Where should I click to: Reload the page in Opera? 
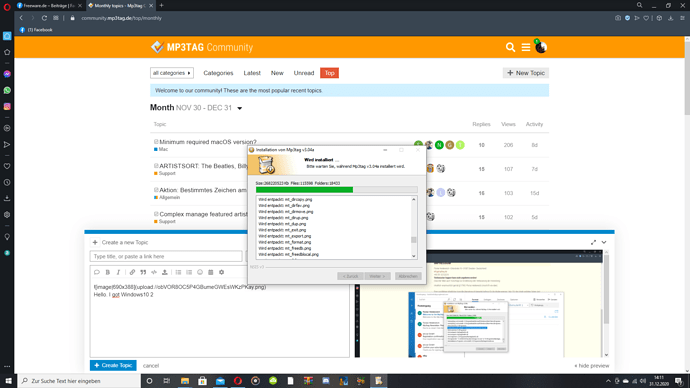44,18
